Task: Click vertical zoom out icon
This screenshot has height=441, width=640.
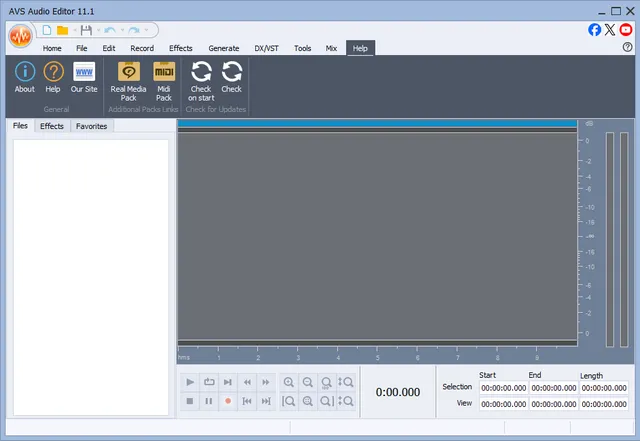Action: click(346, 401)
